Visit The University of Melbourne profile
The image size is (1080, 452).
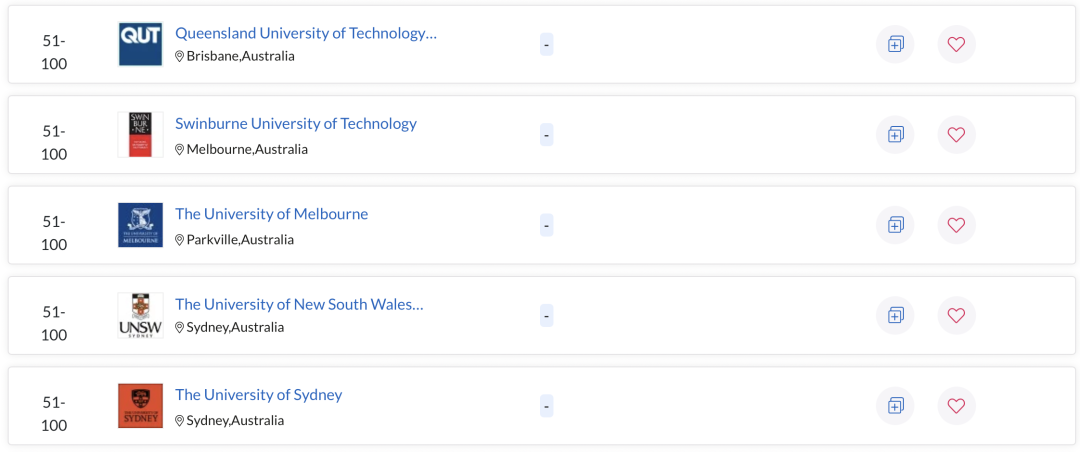point(271,214)
